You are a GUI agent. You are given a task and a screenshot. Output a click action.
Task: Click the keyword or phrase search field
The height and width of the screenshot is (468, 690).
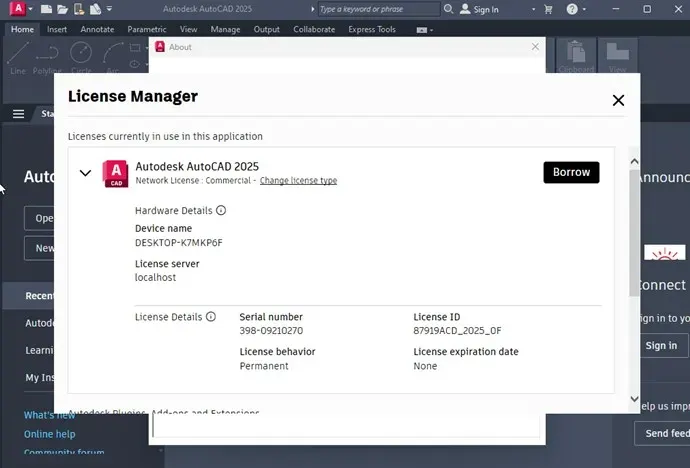378,9
